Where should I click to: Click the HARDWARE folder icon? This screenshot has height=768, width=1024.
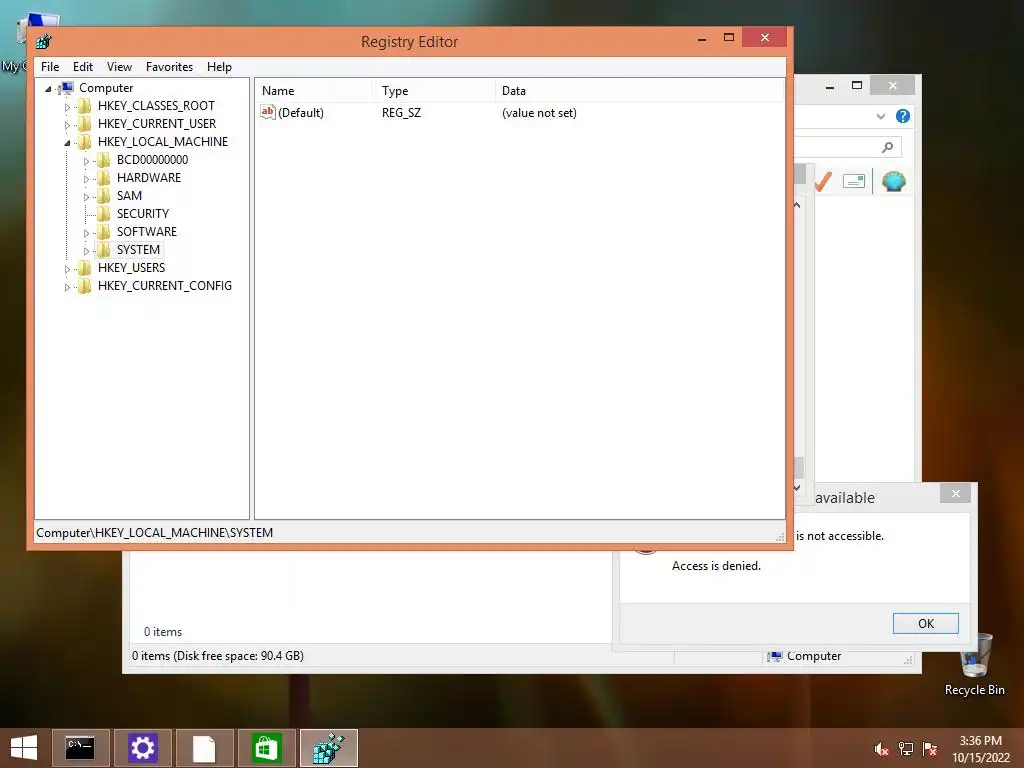(x=103, y=178)
